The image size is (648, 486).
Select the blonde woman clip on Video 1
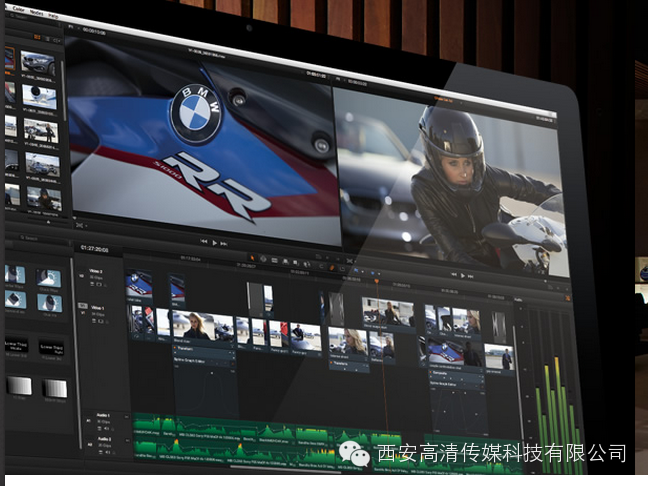point(203,326)
